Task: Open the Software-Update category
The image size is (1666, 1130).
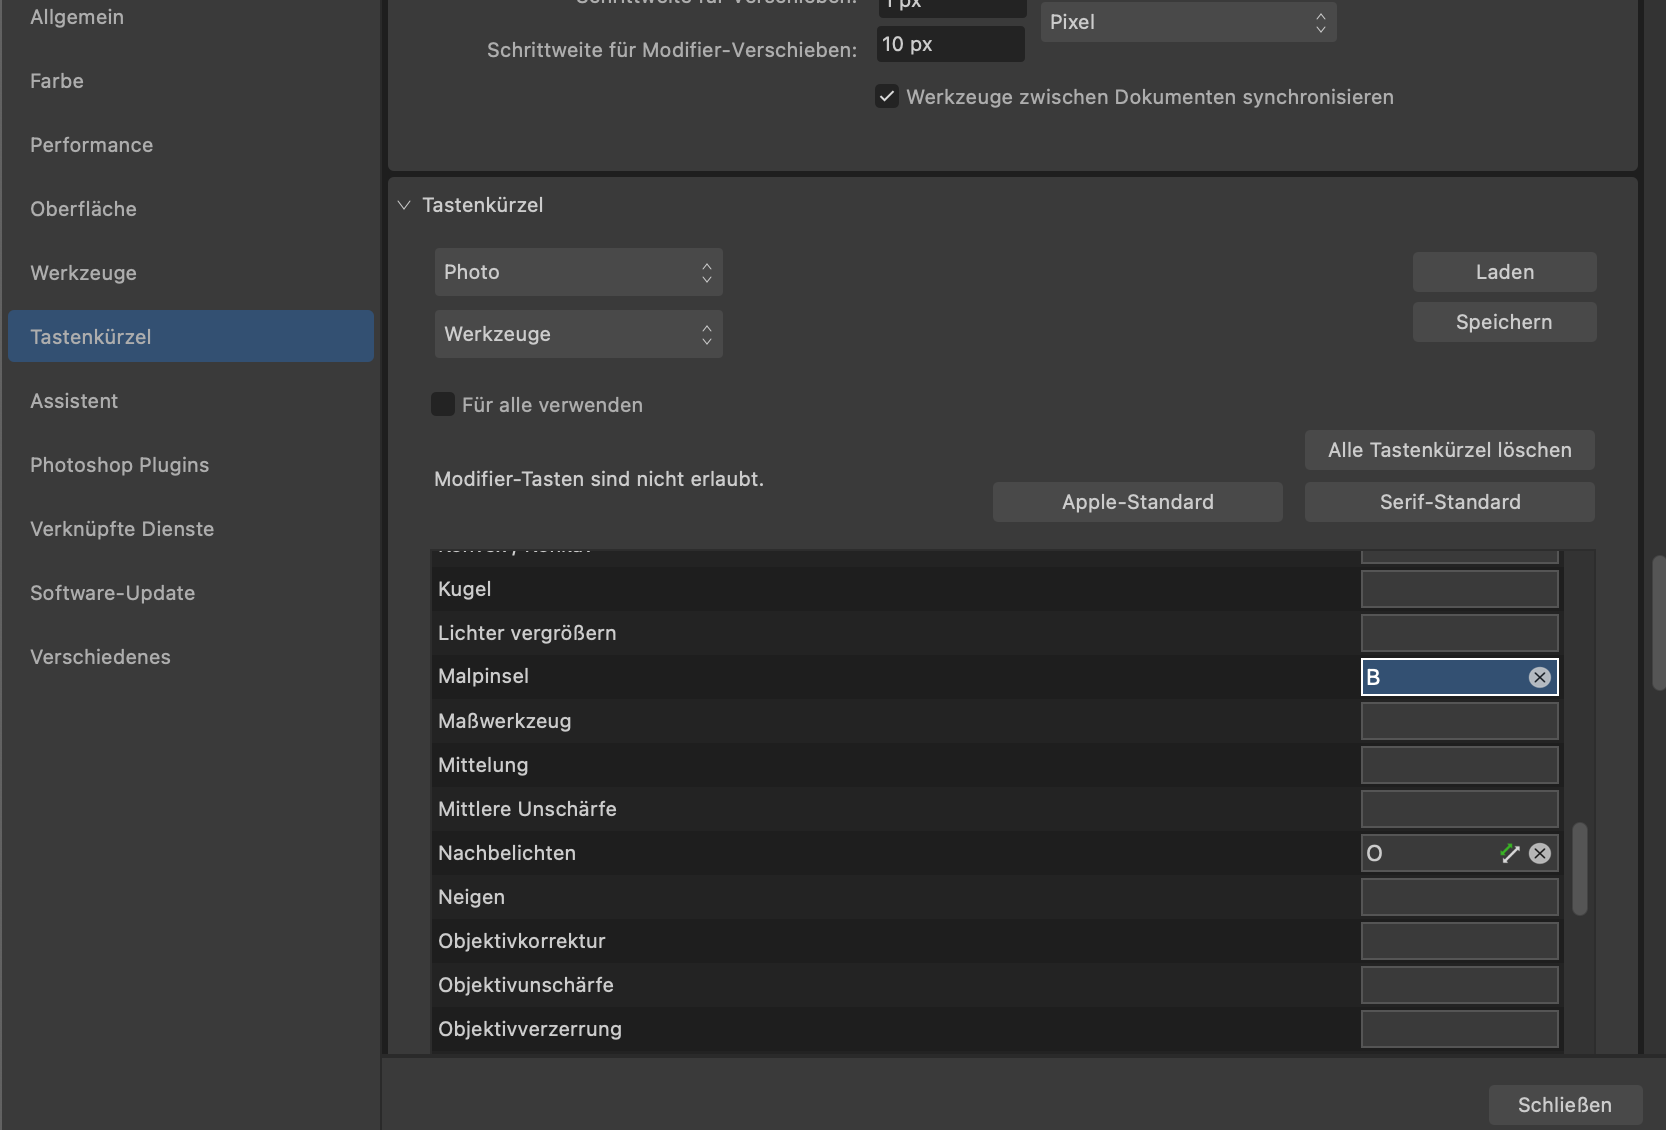Action: (x=190, y=593)
